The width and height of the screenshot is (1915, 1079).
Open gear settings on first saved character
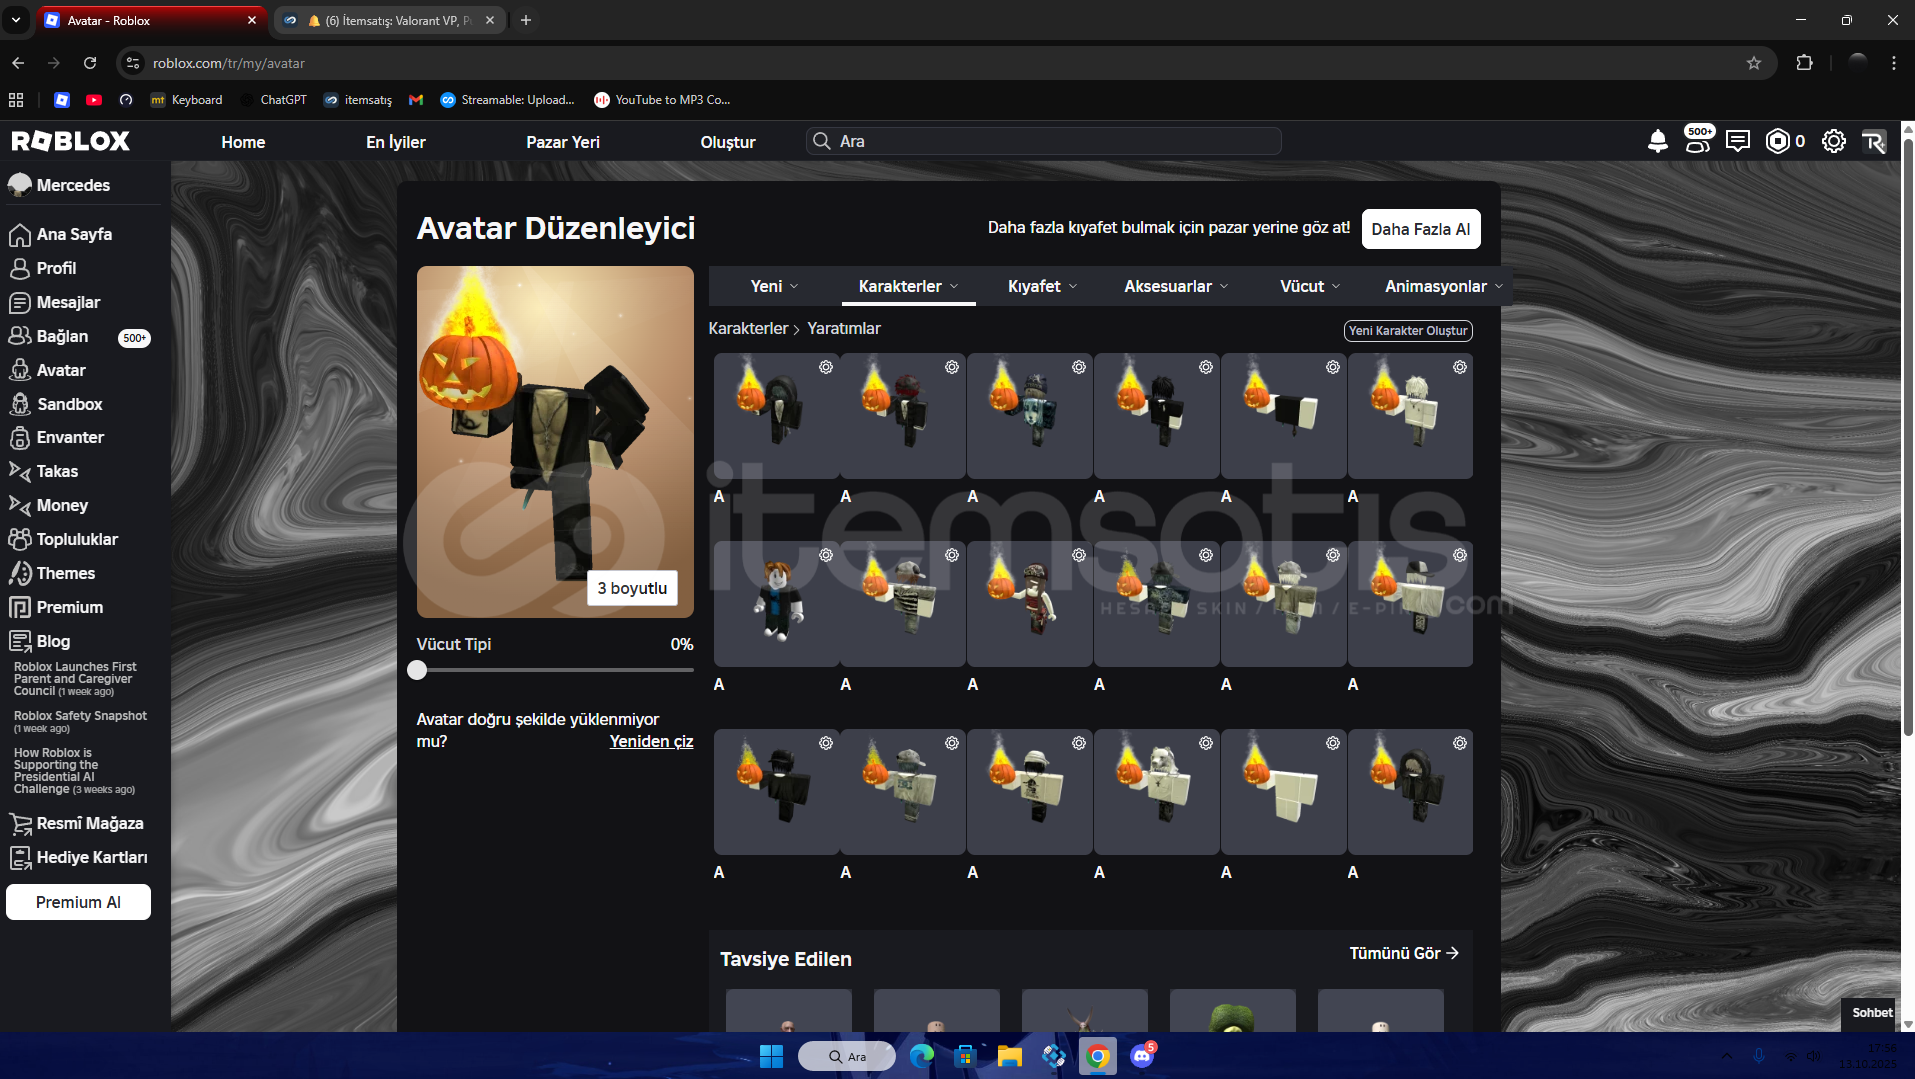coord(826,367)
